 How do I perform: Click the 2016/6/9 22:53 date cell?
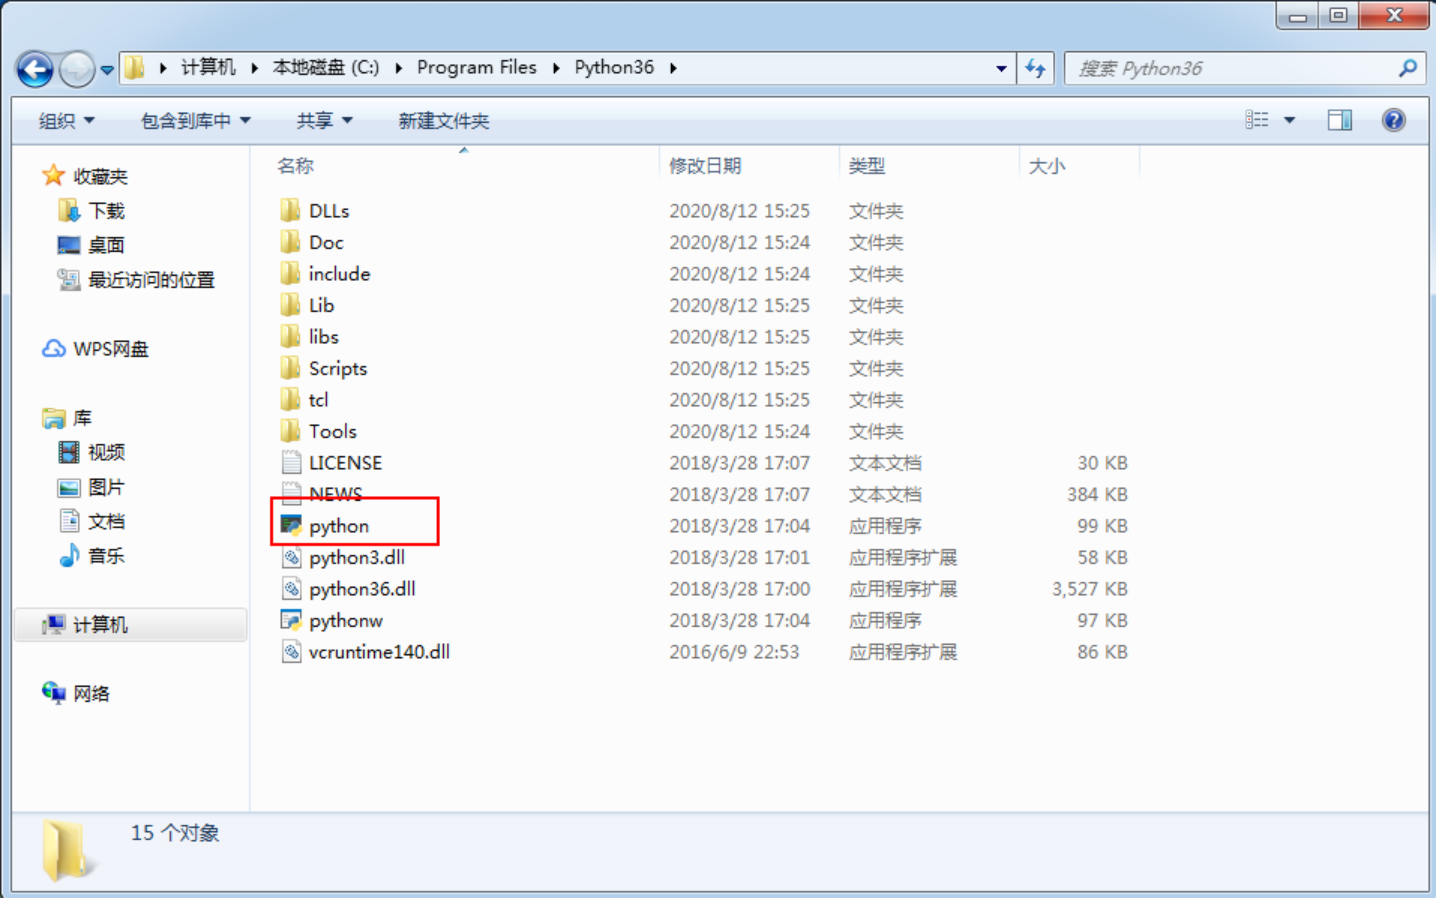(x=734, y=652)
